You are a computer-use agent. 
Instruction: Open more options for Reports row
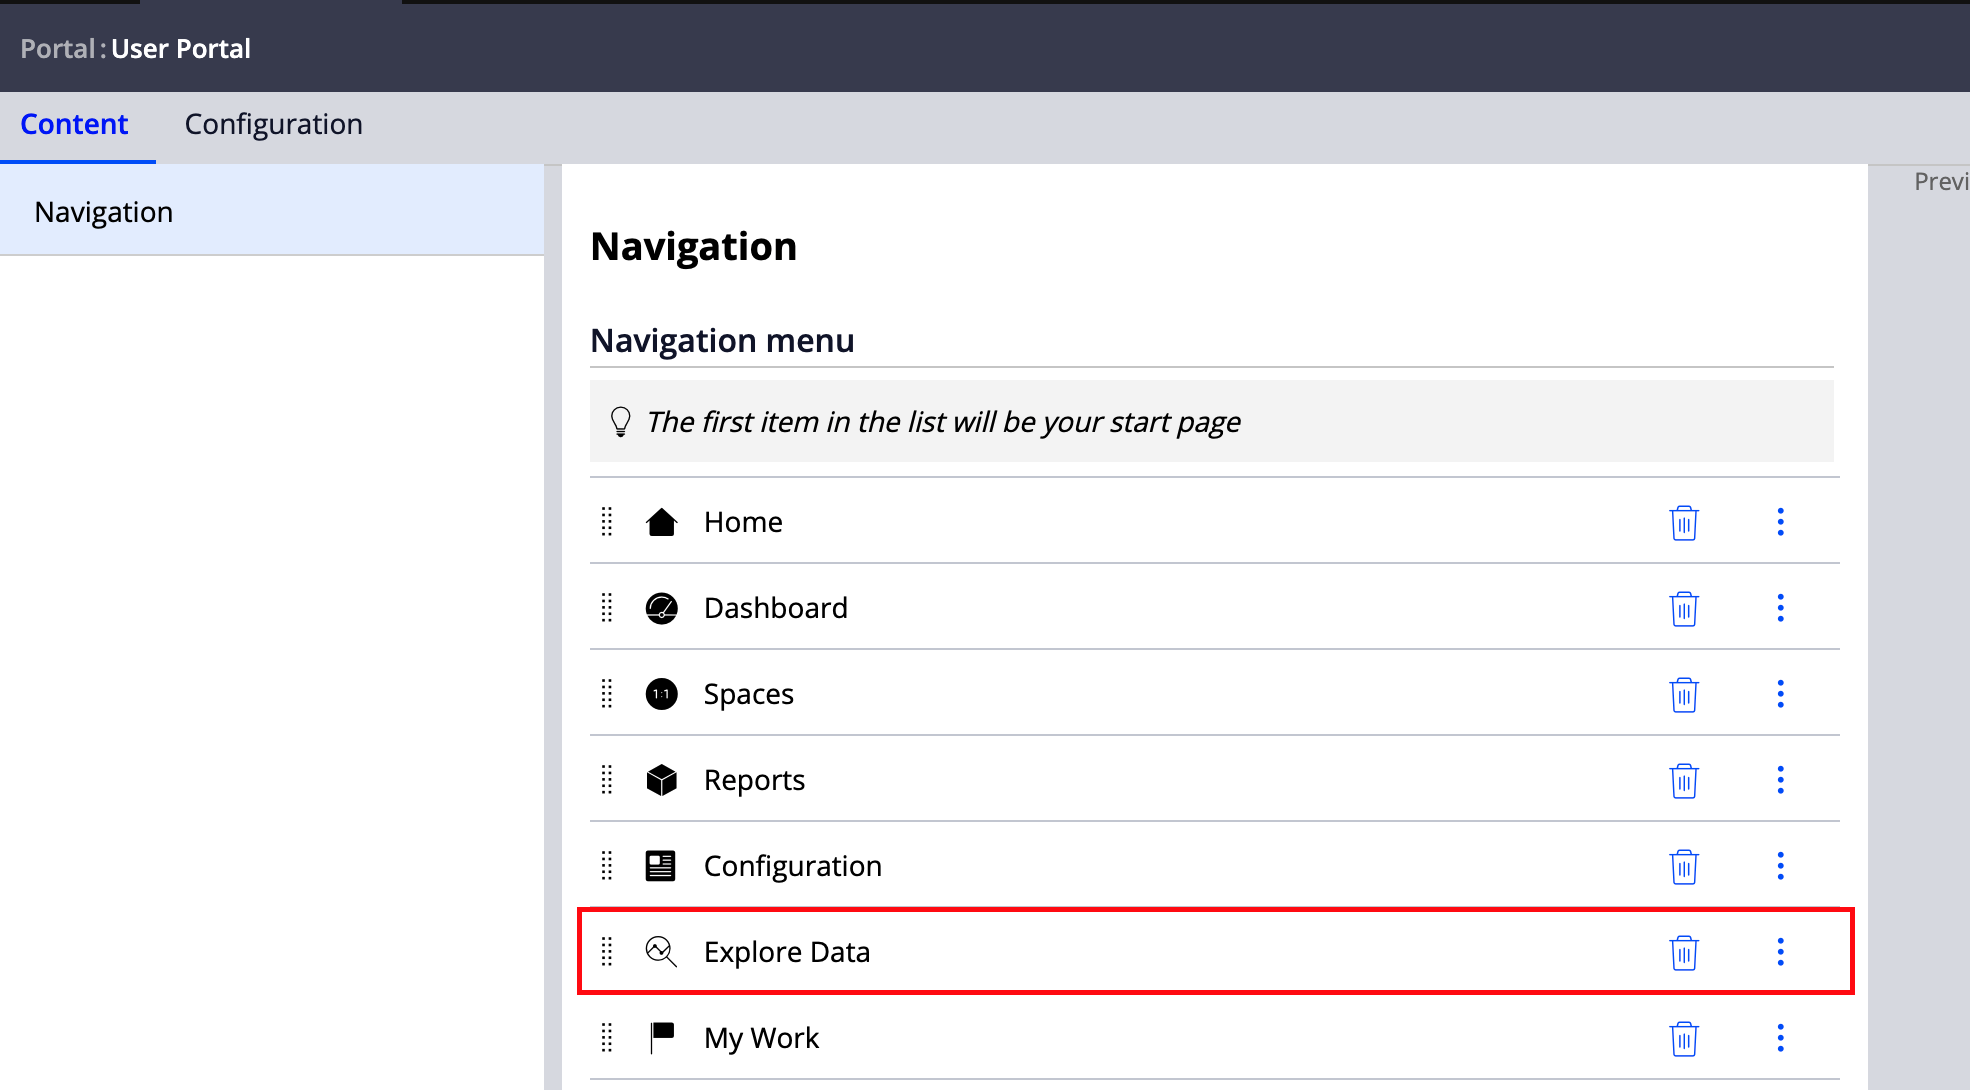1780,780
